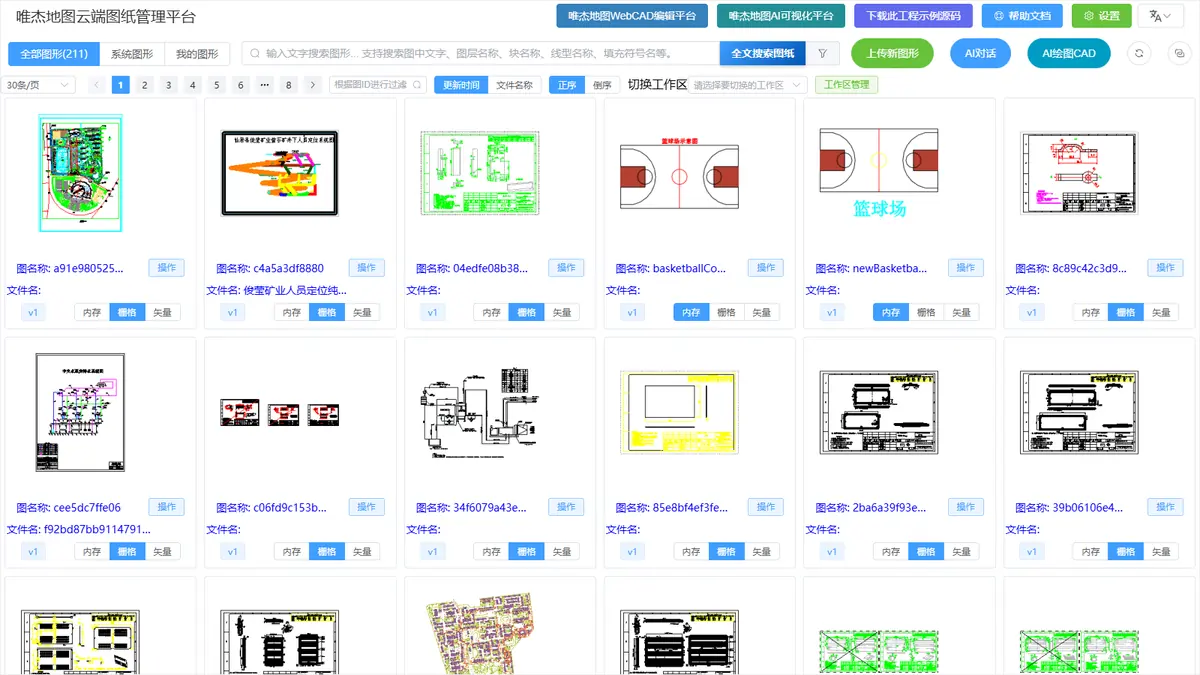Open 操作 menu for map c4a5a3df8880

click(x=366, y=268)
